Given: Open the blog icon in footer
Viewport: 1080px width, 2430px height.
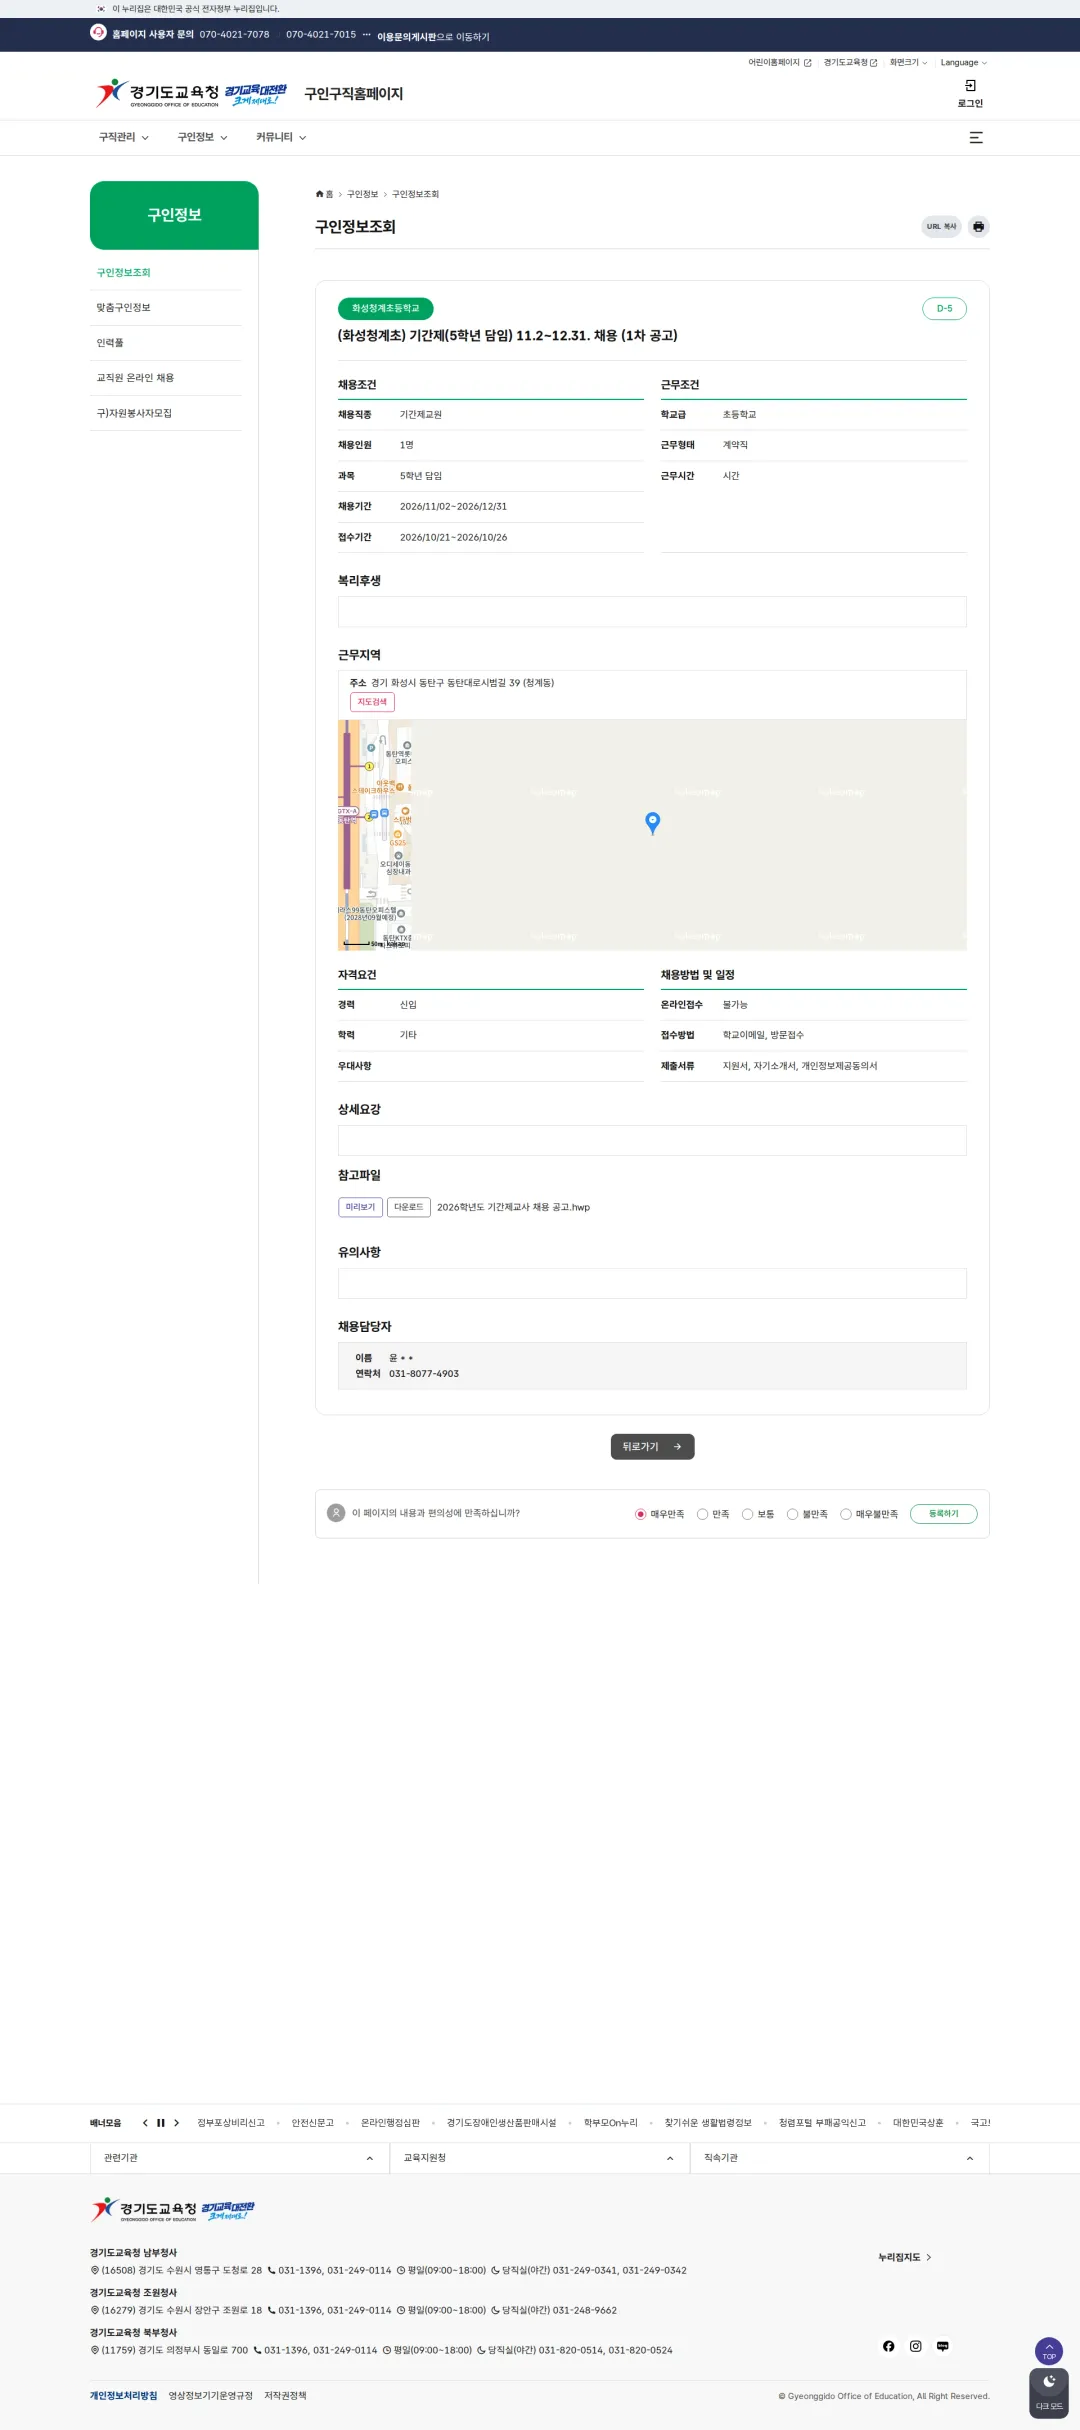Looking at the screenshot, I should click(x=943, y=2346).
